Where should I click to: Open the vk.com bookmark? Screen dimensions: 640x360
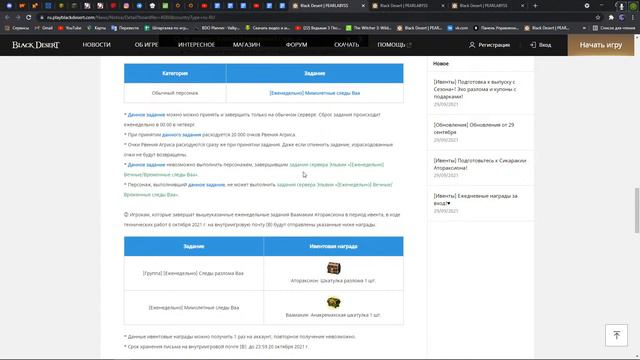click(x=458, y=28)
